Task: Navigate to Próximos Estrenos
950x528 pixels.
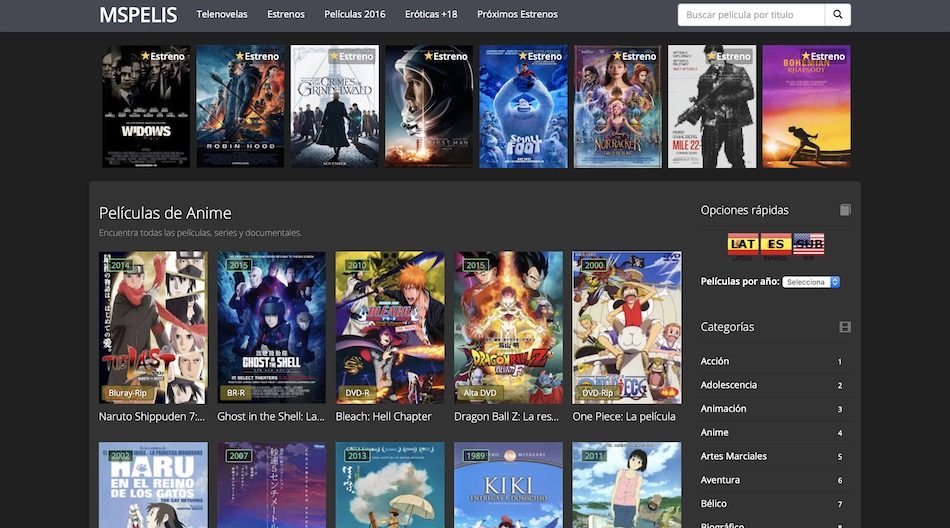Action: [517, 15]
